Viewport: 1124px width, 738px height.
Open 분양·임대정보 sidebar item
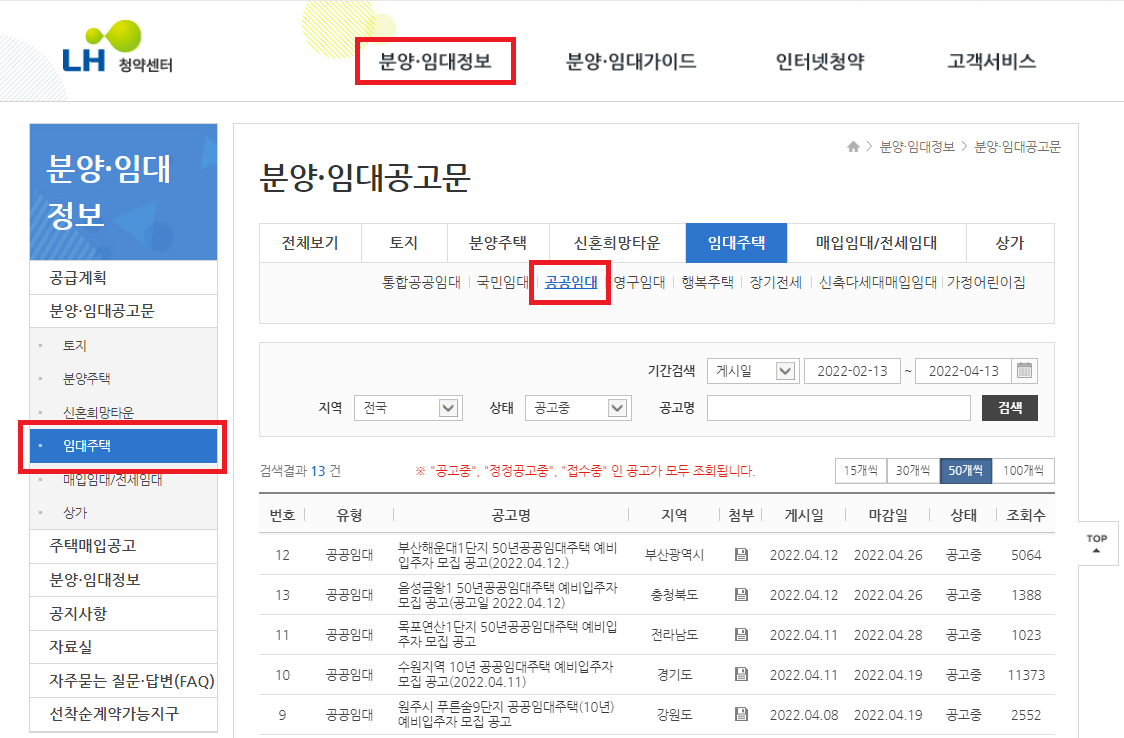[123, 580]
